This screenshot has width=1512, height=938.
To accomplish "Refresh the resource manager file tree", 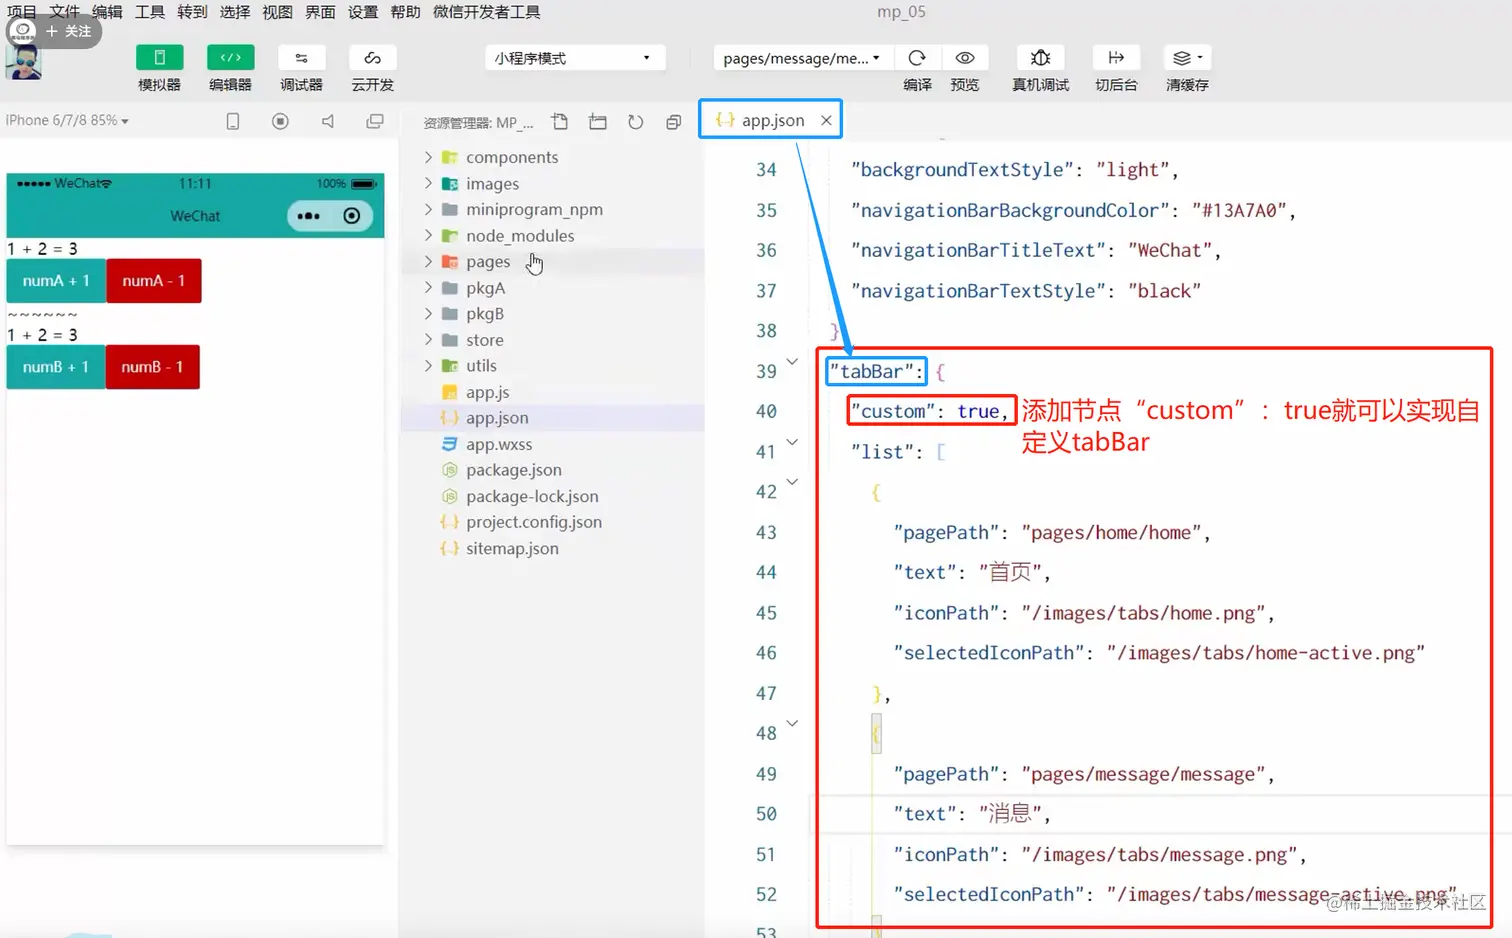I will tap(636, 122).
